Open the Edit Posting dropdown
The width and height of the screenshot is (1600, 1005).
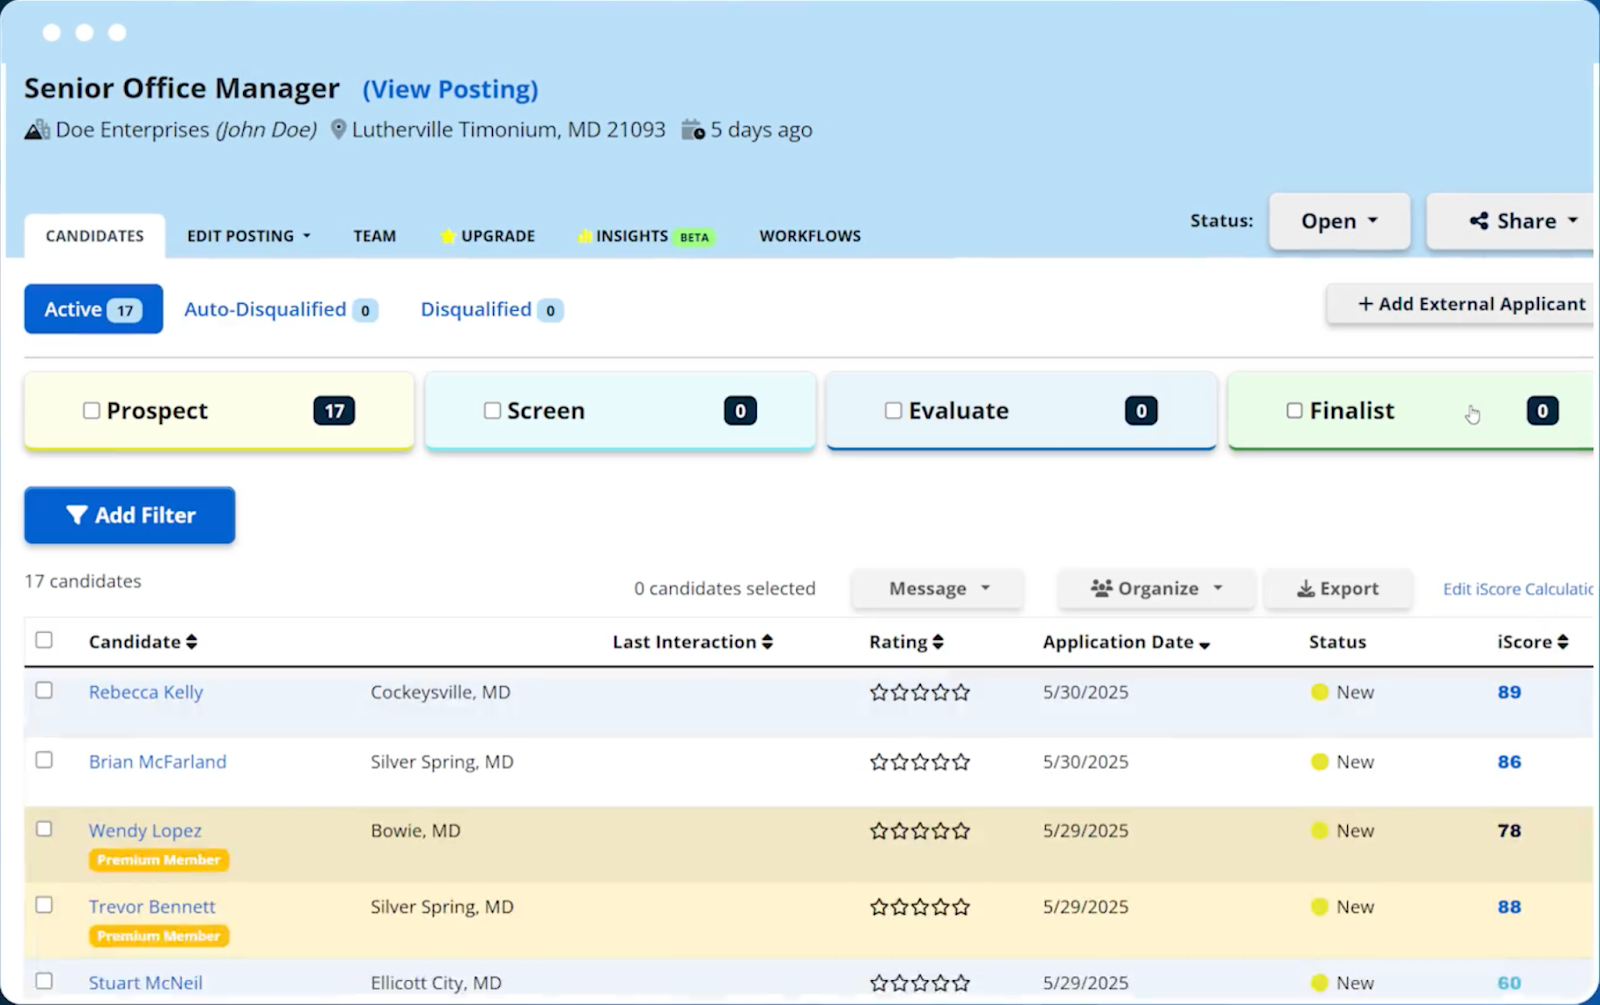(x=248, y=236)
